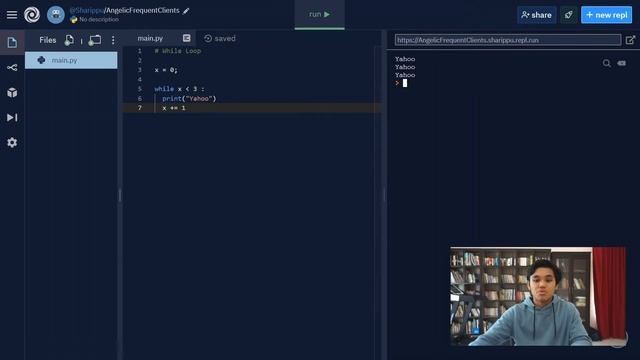Click the @Sharippu username link
The width and height of the screenshot is (640, 360).
tap(87, 10)
